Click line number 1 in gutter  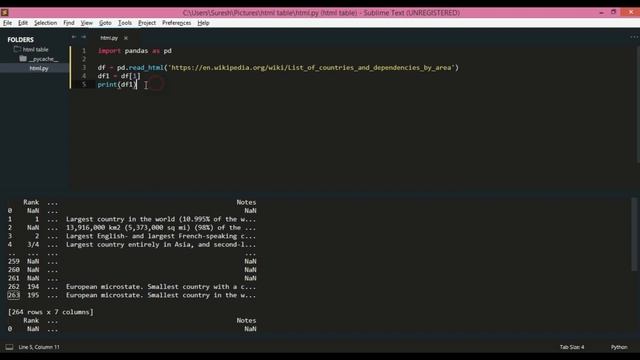(x=84, y=51)
